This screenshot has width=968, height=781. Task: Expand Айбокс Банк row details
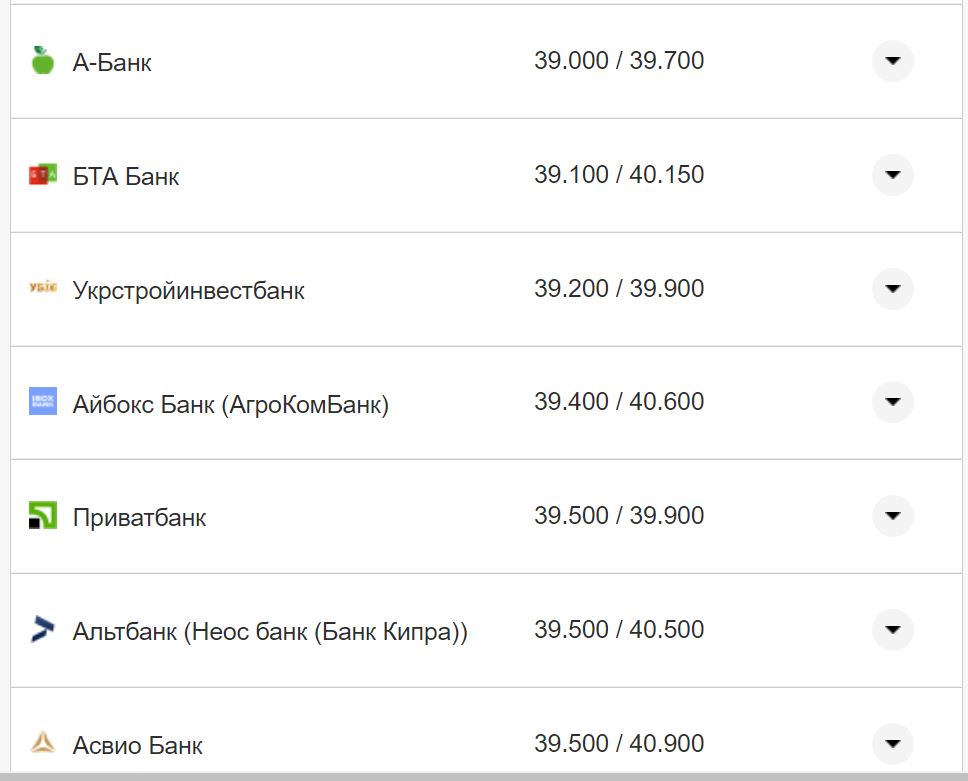pos(892,402)
